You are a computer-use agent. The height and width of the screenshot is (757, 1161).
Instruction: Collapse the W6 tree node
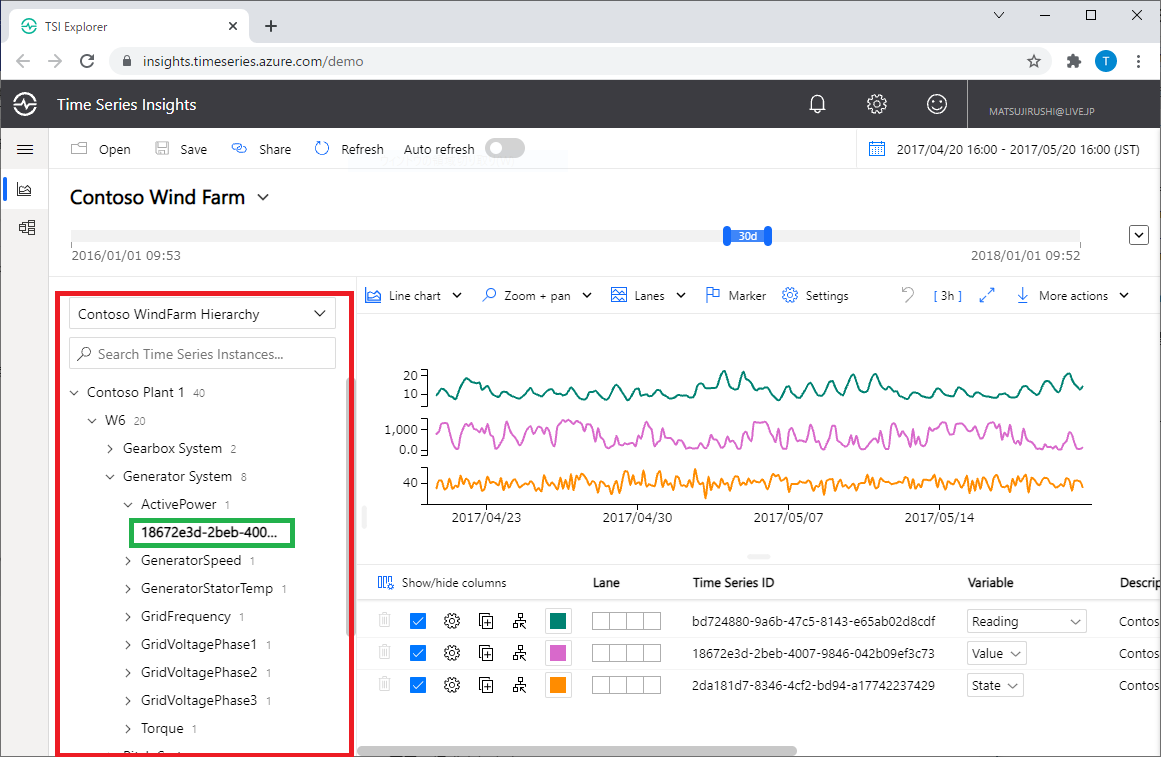92,421
